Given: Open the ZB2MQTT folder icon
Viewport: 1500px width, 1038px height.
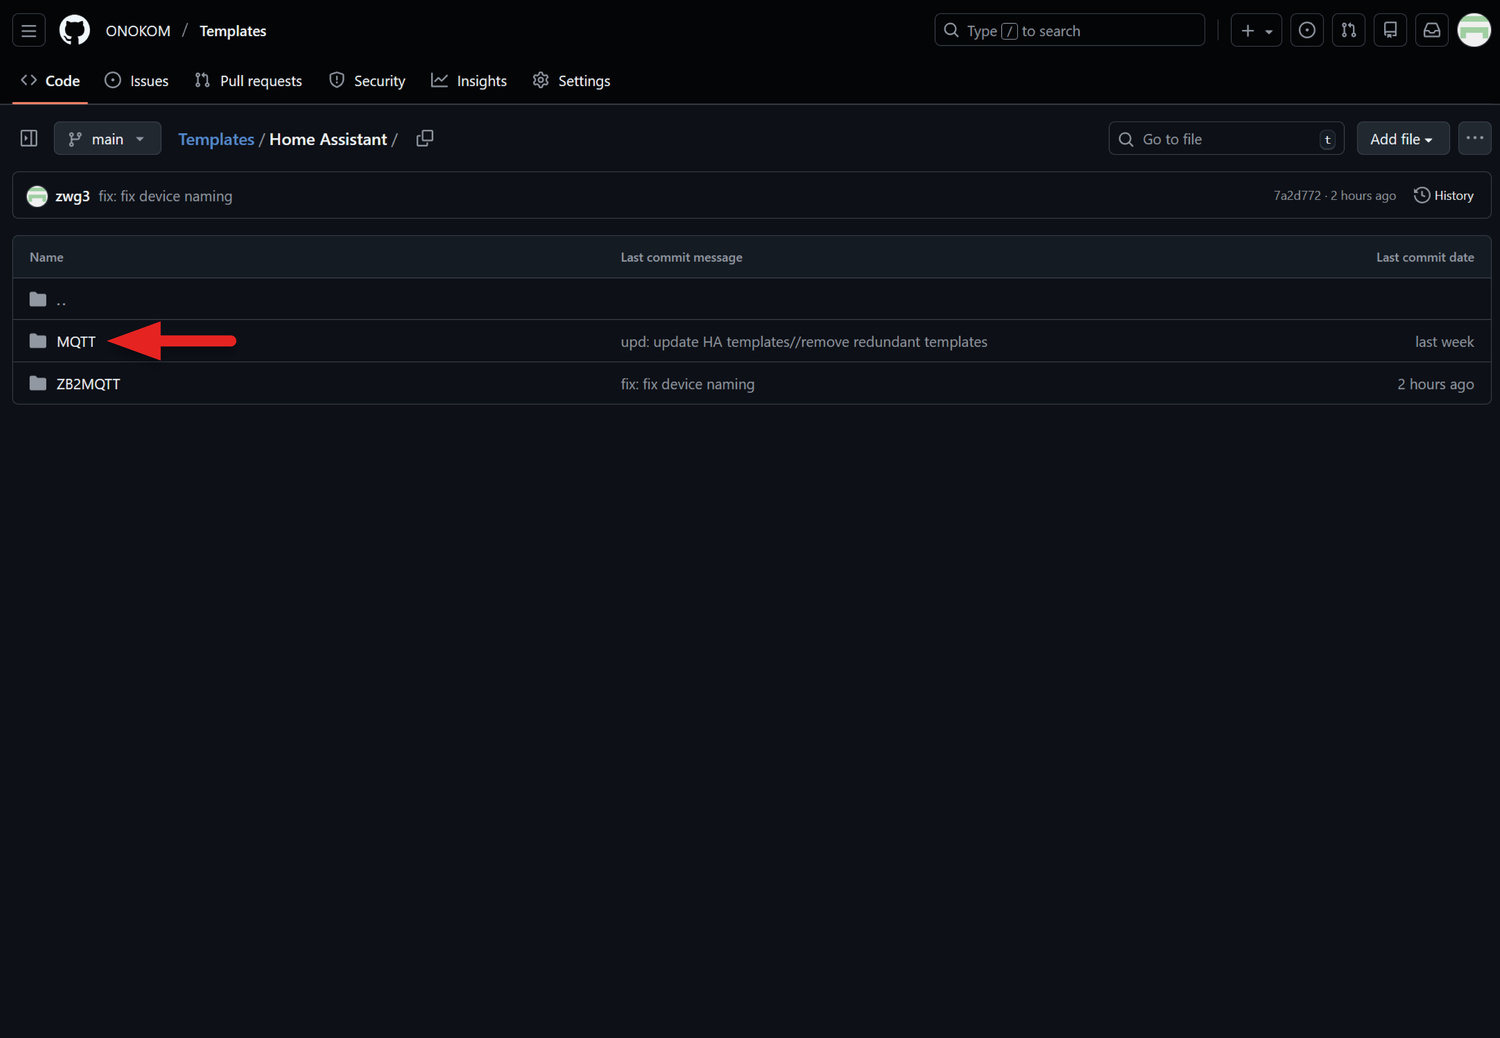Looking at the screenshot, I should (38, 384).
